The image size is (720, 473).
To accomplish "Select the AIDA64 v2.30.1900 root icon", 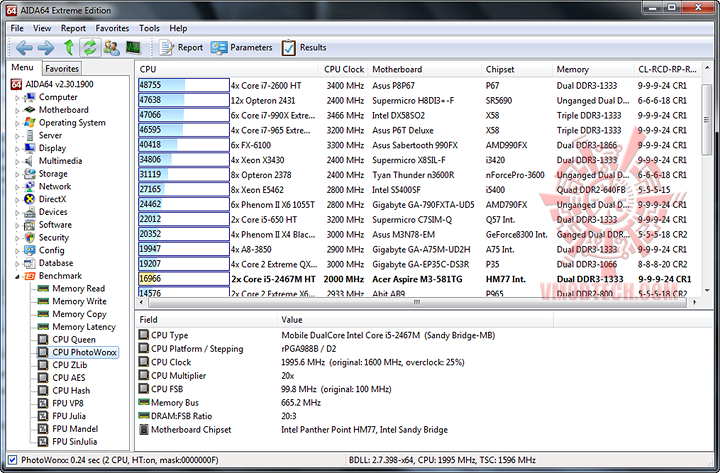I will (x=17, y=84).
